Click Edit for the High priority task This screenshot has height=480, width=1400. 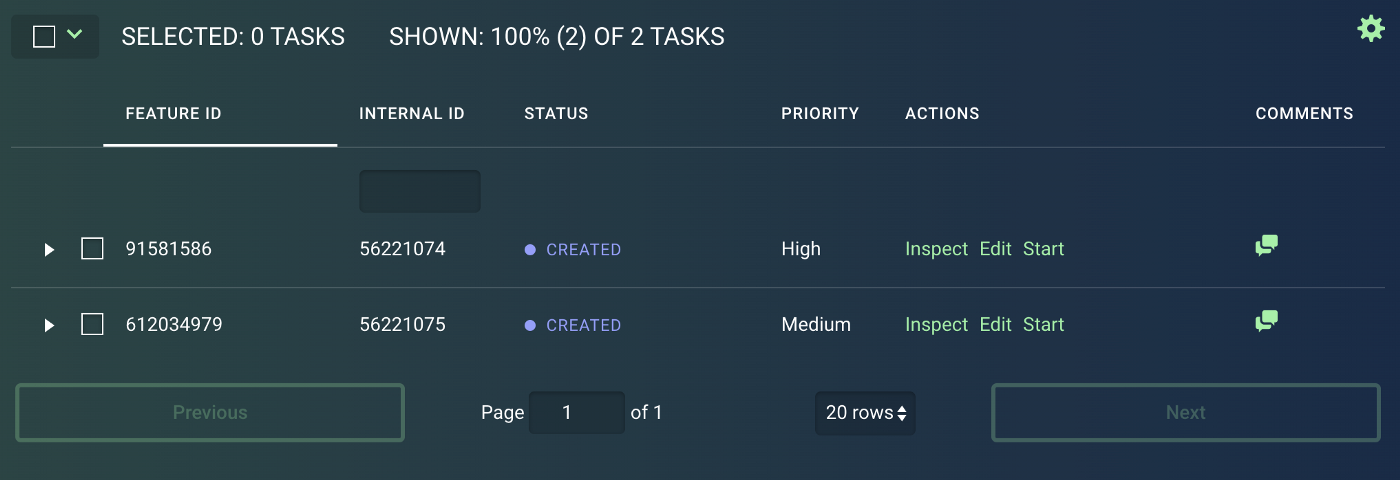tap(996, 249)
